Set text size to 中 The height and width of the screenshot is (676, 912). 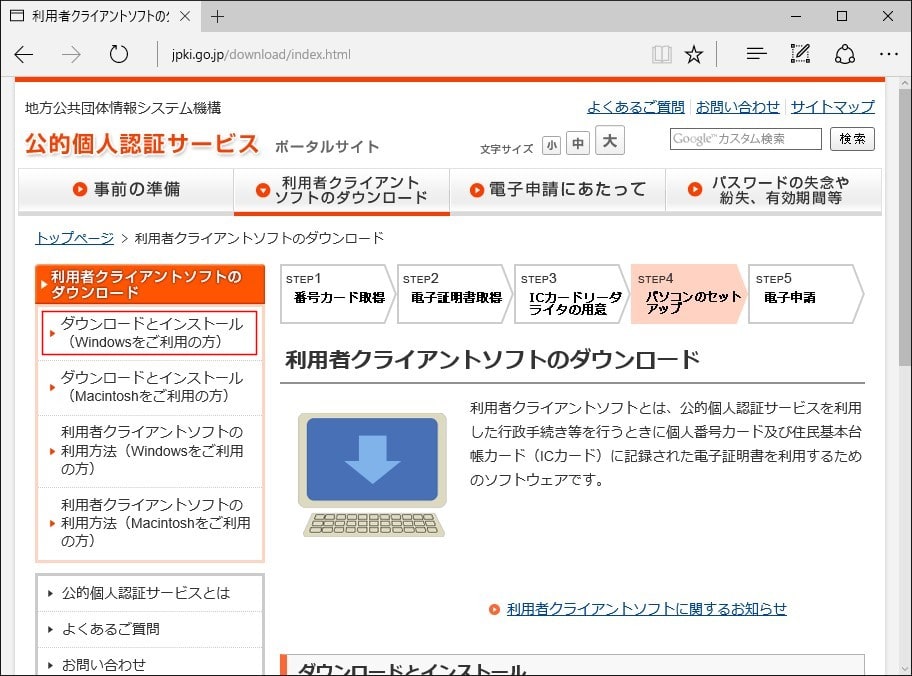[x=578, y=145]
